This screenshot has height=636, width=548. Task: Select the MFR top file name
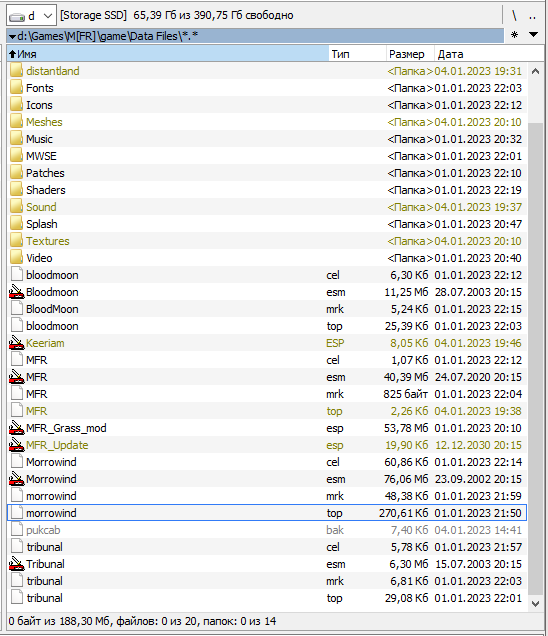click(x=37, y=411)
